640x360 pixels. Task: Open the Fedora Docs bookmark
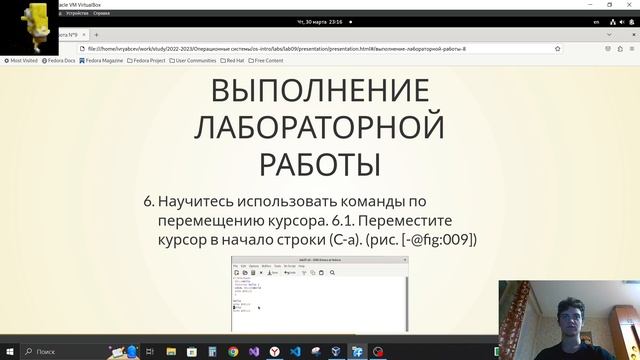tap(59, 60)
